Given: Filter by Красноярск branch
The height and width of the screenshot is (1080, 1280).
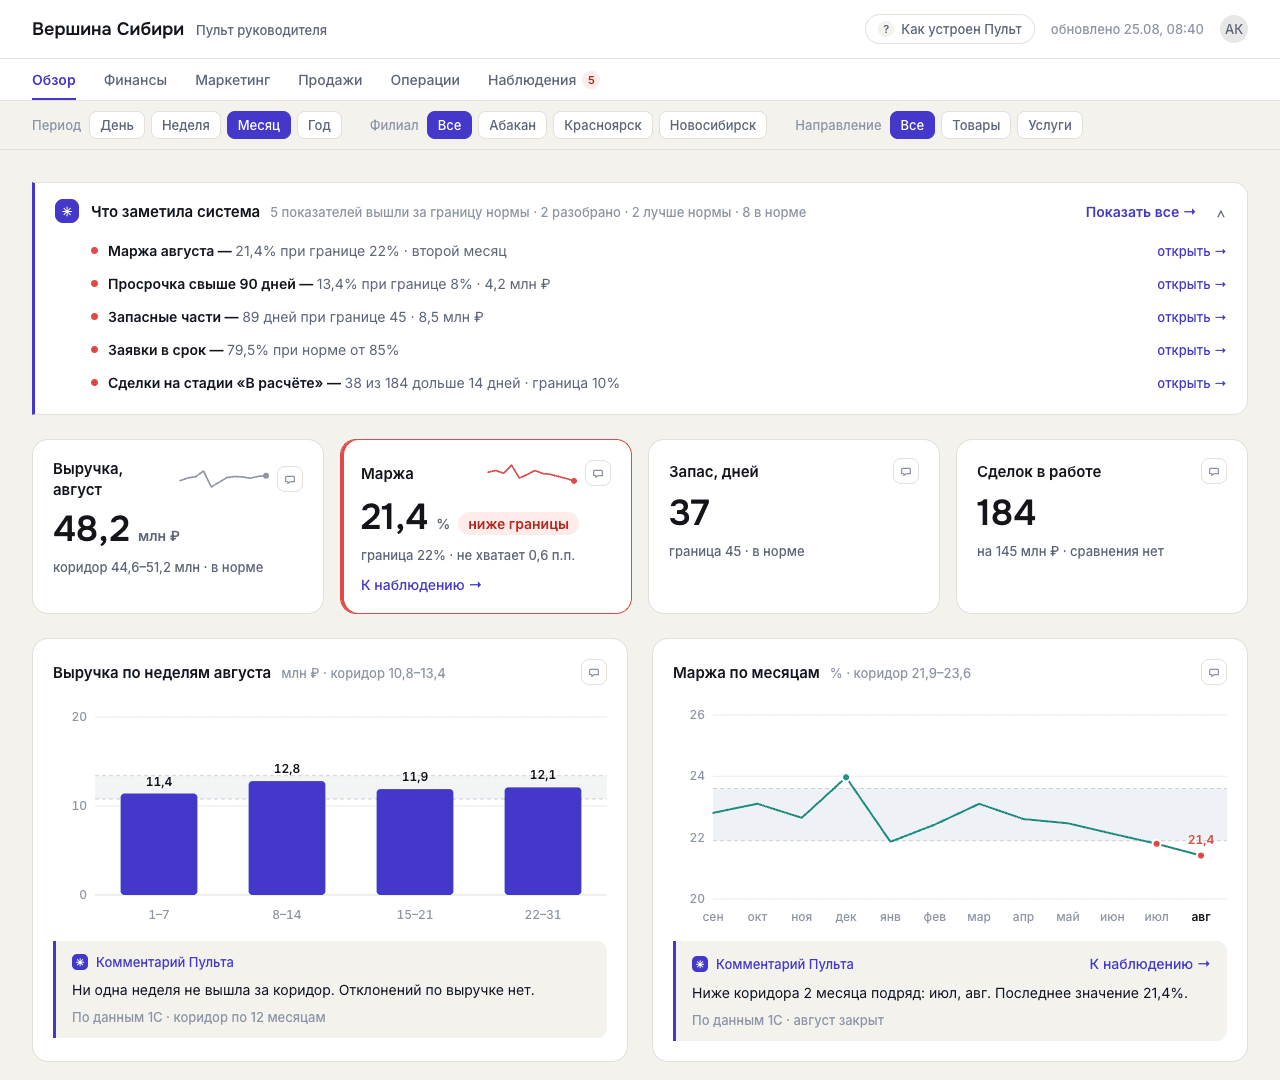Looking at the screenshot, I should 603,125.
